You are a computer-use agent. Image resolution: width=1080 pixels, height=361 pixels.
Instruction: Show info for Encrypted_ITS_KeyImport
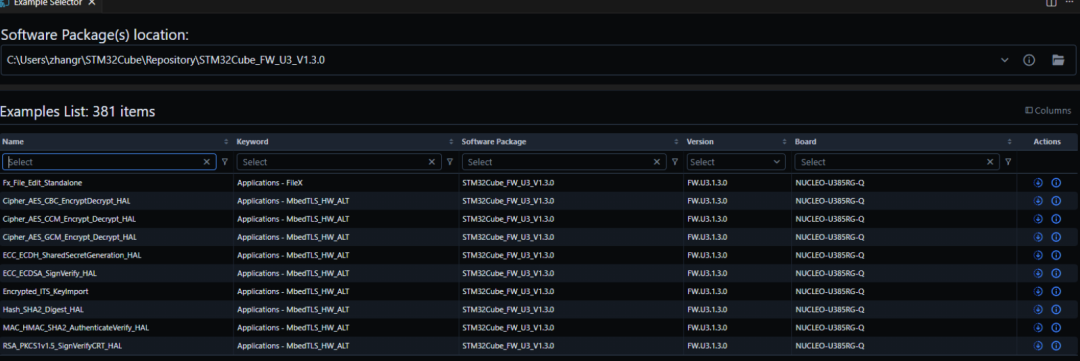(x=1056, y=291)
